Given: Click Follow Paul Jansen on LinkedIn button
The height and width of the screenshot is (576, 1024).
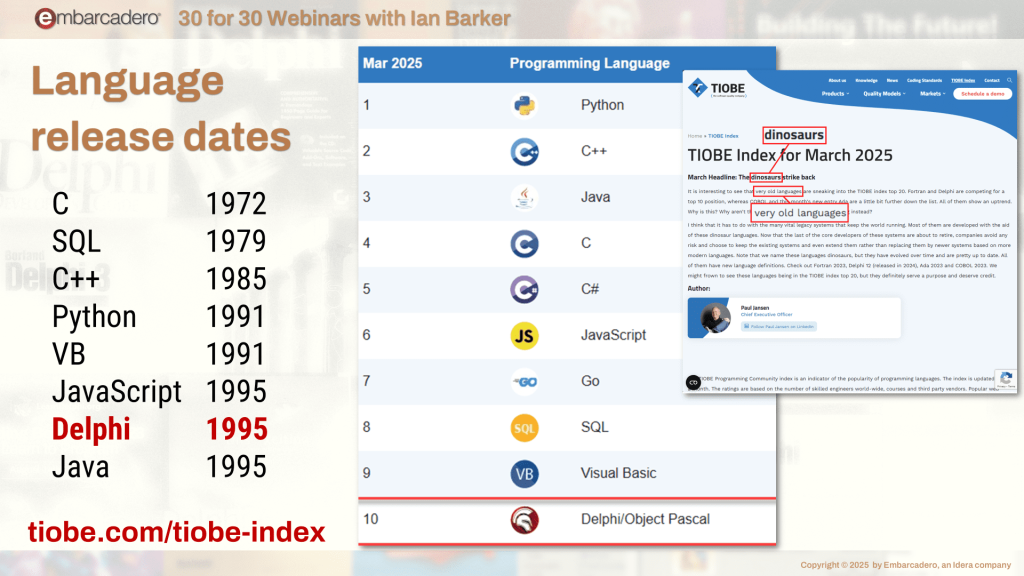Looking at the screenshot, I should (778, 327).
